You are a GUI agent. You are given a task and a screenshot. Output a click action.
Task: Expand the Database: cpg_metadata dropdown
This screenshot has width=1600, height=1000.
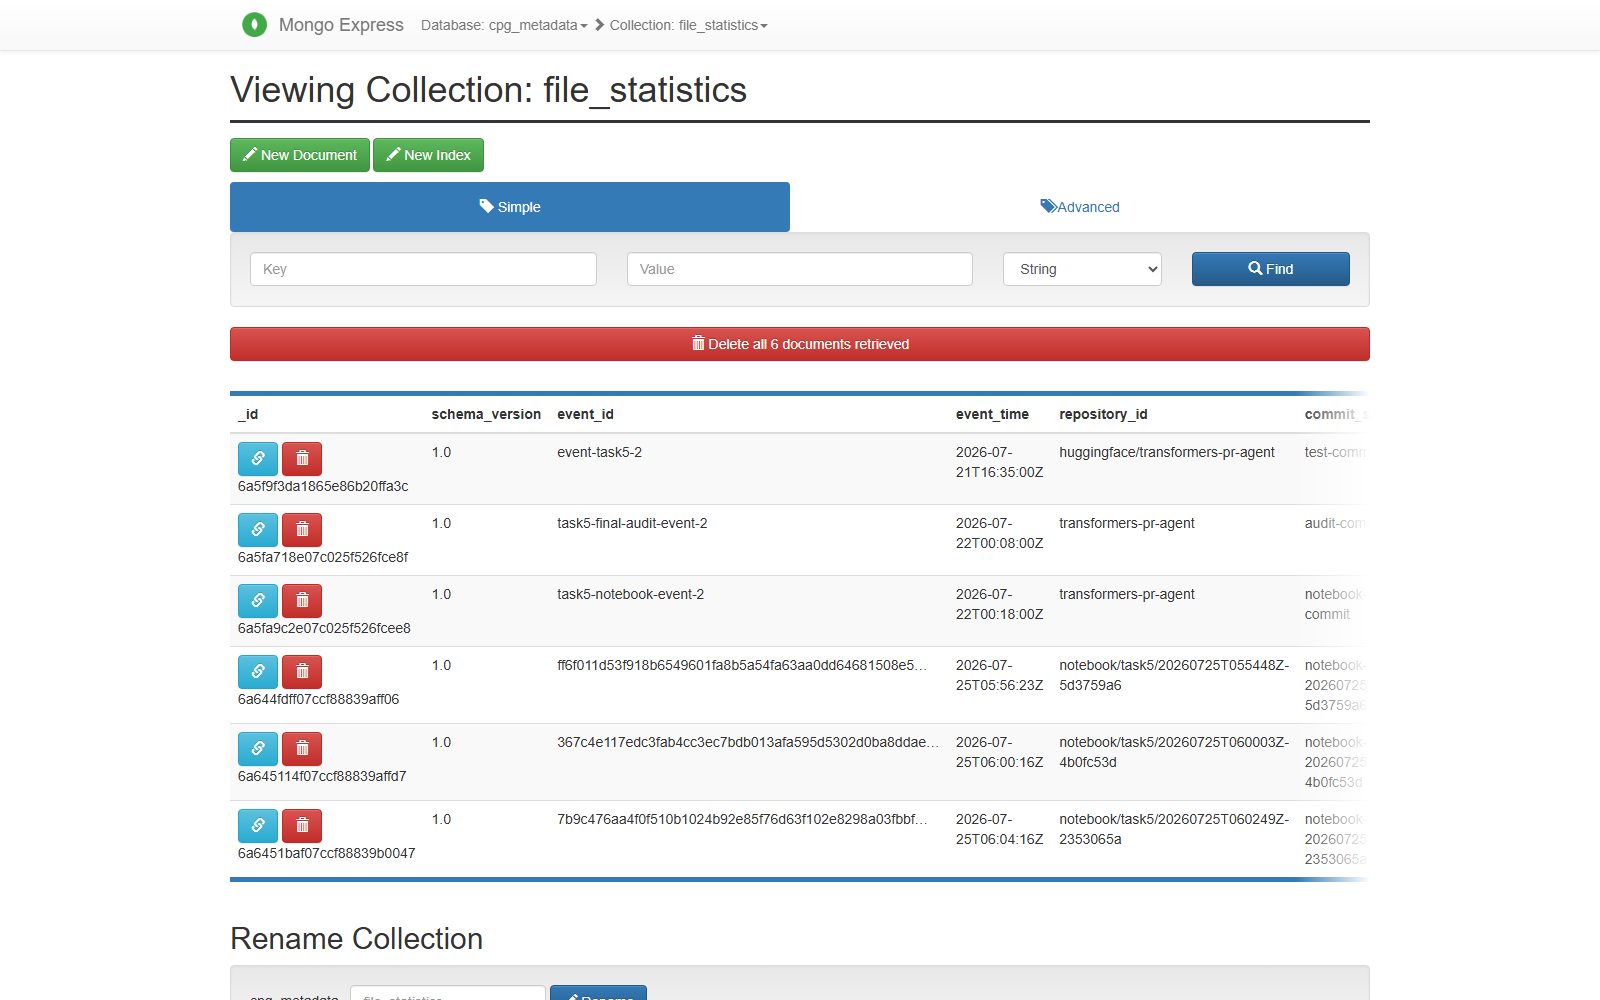click(x=504, y=25)
